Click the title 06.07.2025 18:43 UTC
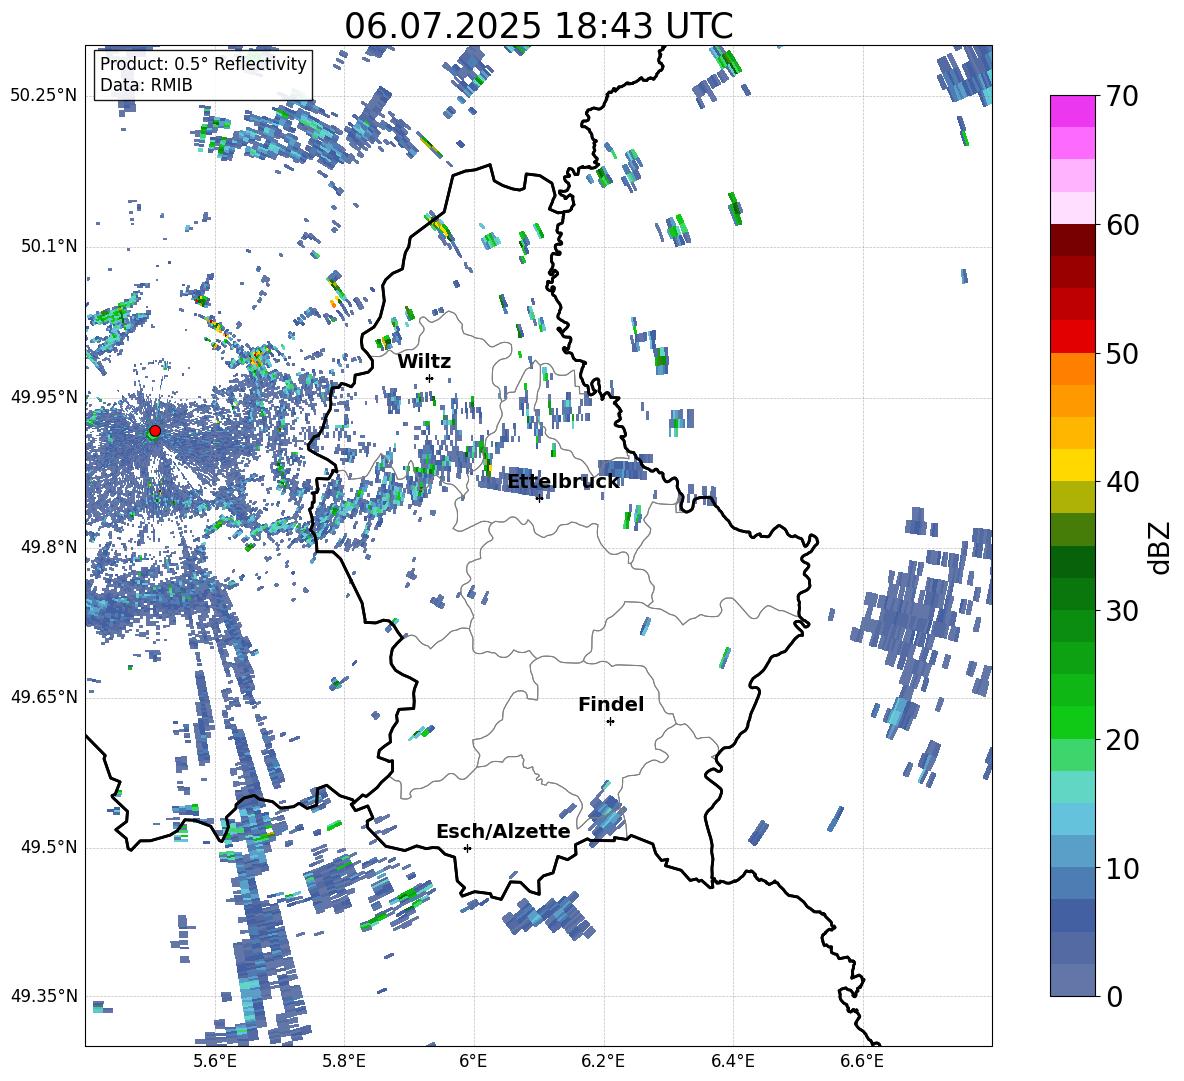The height and width of the screenshot is (1081, 1184). 539,26
